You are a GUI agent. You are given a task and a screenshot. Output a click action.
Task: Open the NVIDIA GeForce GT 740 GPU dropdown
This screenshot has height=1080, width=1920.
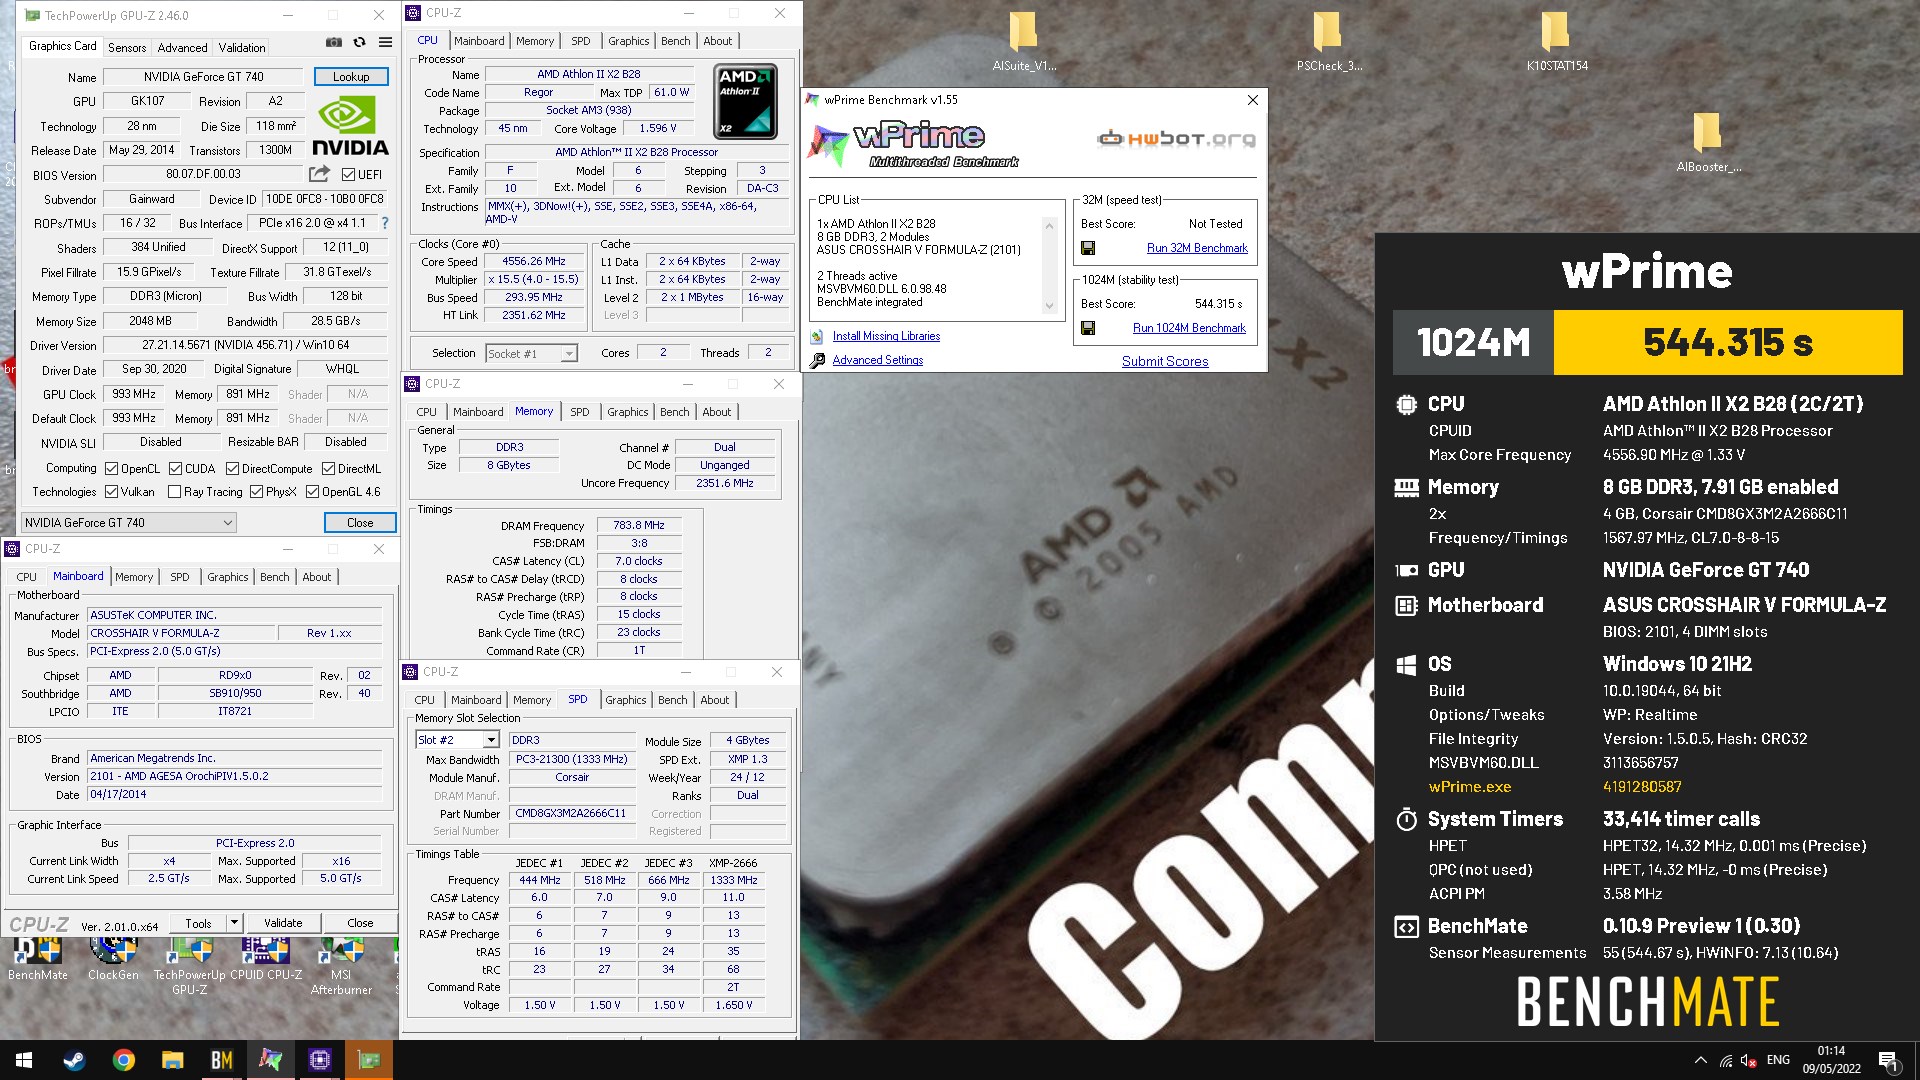click(129, 522)
